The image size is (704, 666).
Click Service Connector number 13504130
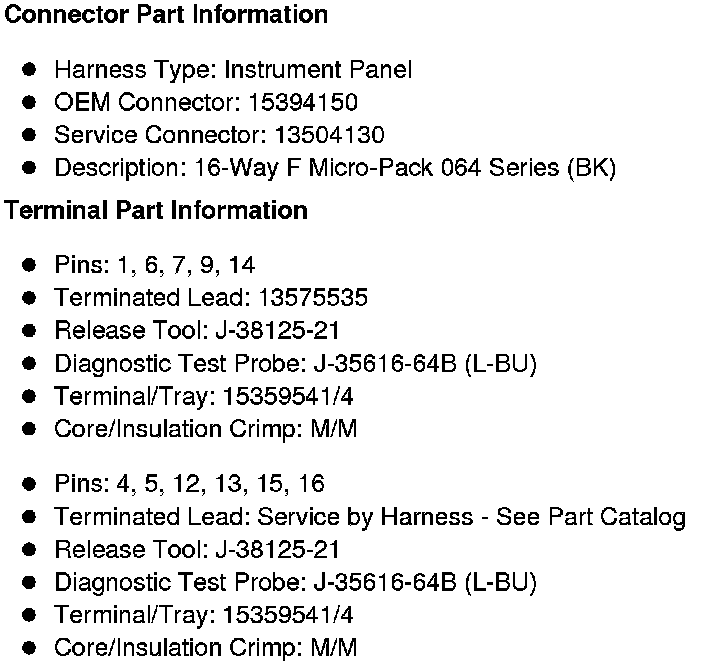point(330,135)
